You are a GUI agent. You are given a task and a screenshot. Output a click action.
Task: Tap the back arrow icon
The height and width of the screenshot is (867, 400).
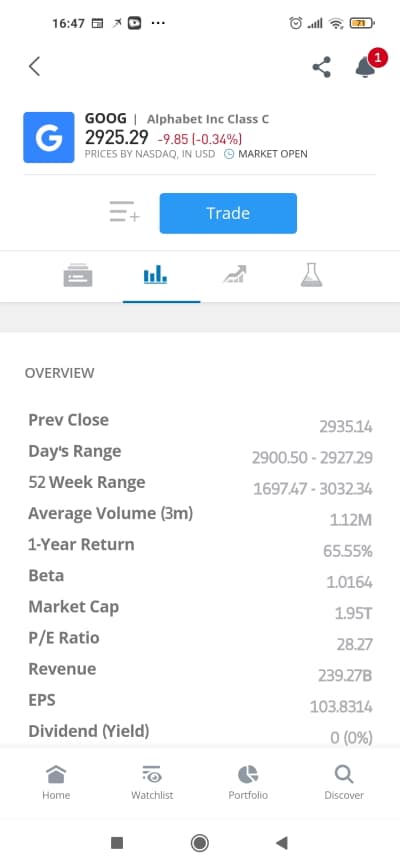point(34,66)
